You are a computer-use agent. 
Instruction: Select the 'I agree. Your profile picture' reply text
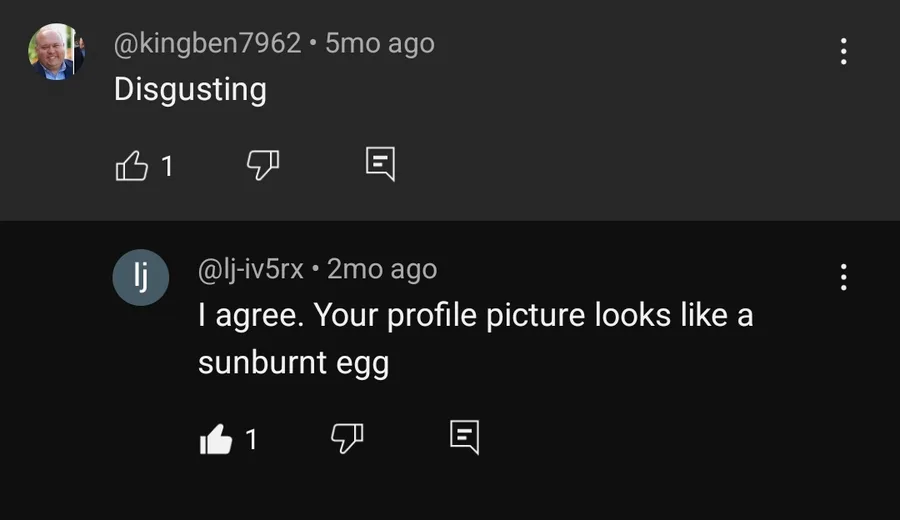coord(338,316)
